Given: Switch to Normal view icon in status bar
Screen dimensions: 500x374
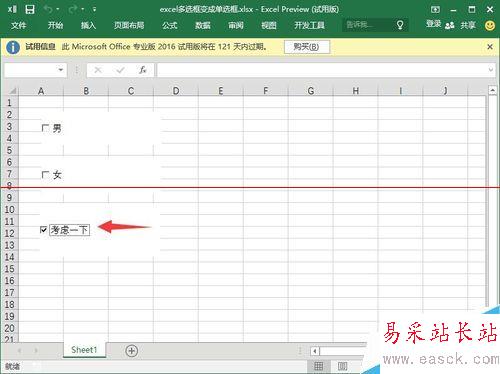Looking at the screenshot, I should (319, 366).
